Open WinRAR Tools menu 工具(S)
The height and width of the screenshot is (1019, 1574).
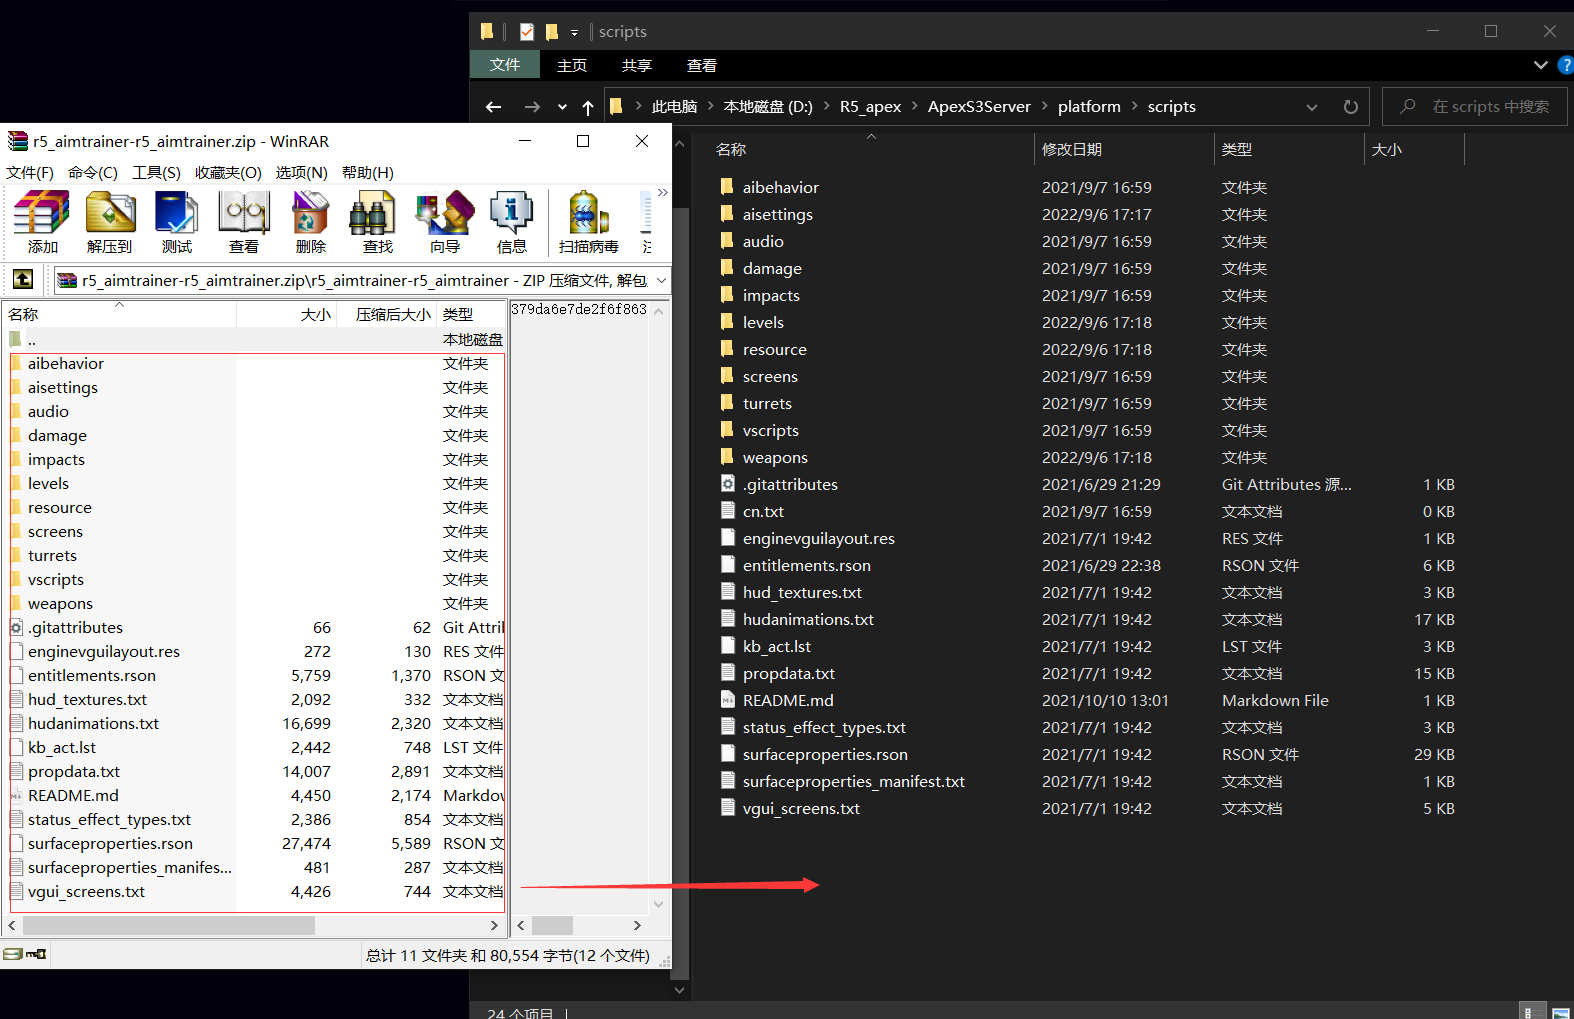coord(157,173)
